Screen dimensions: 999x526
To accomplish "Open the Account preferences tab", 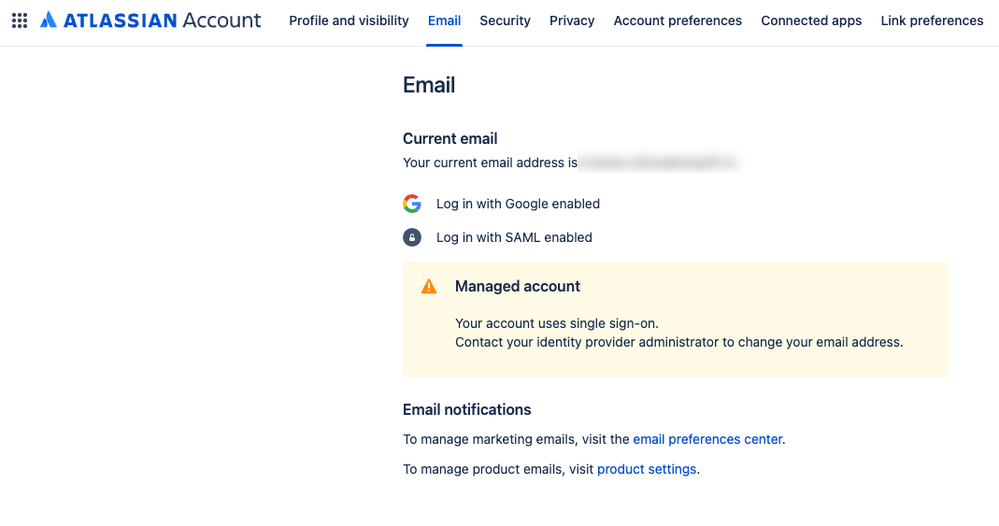I will [x=677, y=20].
